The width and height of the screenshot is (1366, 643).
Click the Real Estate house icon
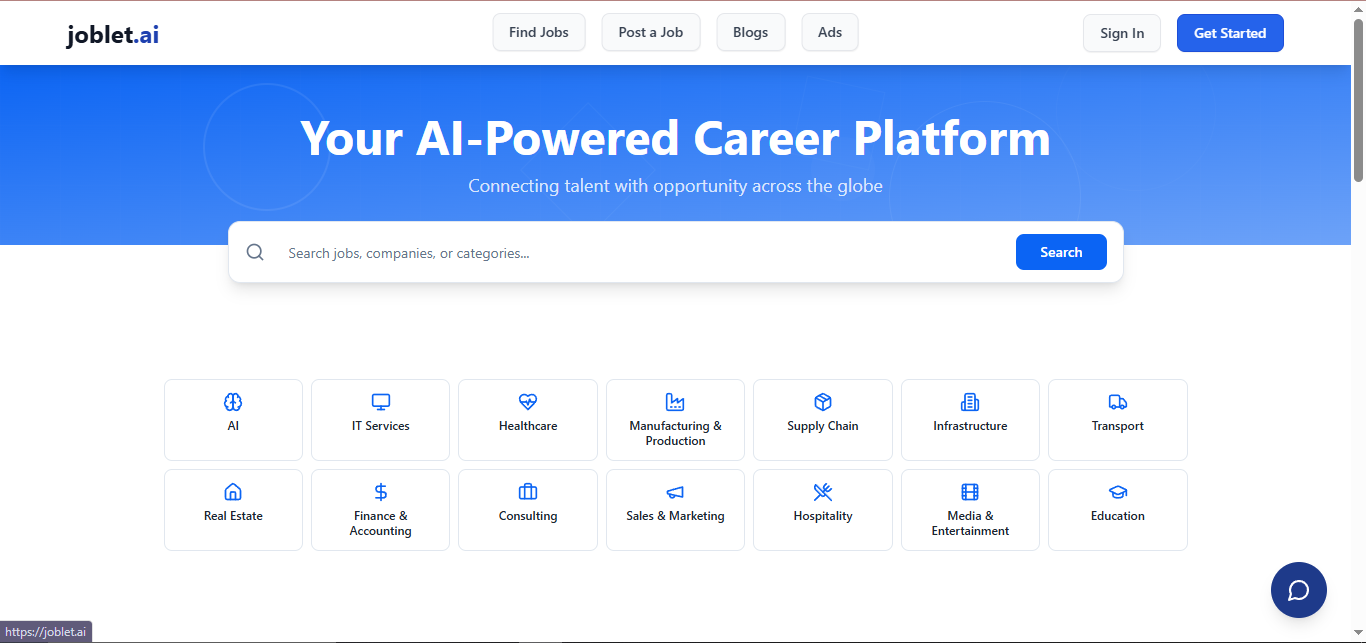233,492
